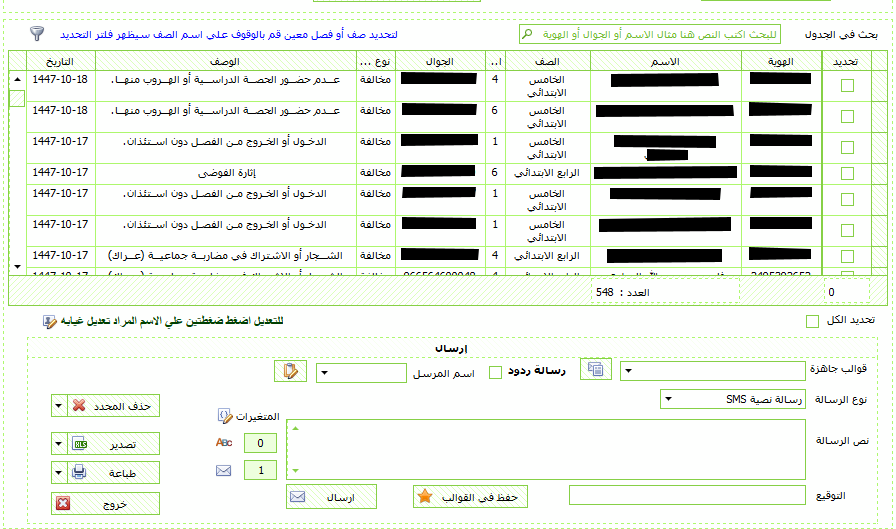The height and width of the screenshot is (529, 896).
Task: Click حفظ في القوالب save template button
Action: tap(470, 496)
